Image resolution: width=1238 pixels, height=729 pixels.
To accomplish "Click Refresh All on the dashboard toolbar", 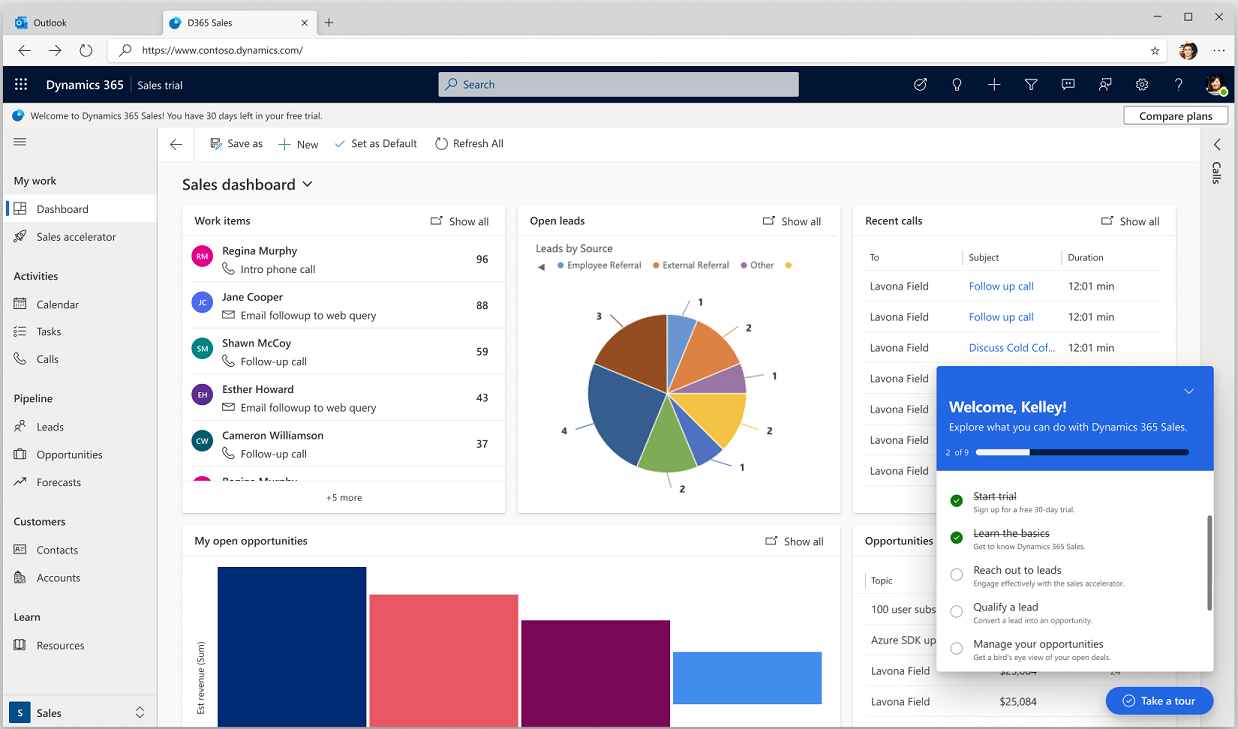I will click(469, 143).
